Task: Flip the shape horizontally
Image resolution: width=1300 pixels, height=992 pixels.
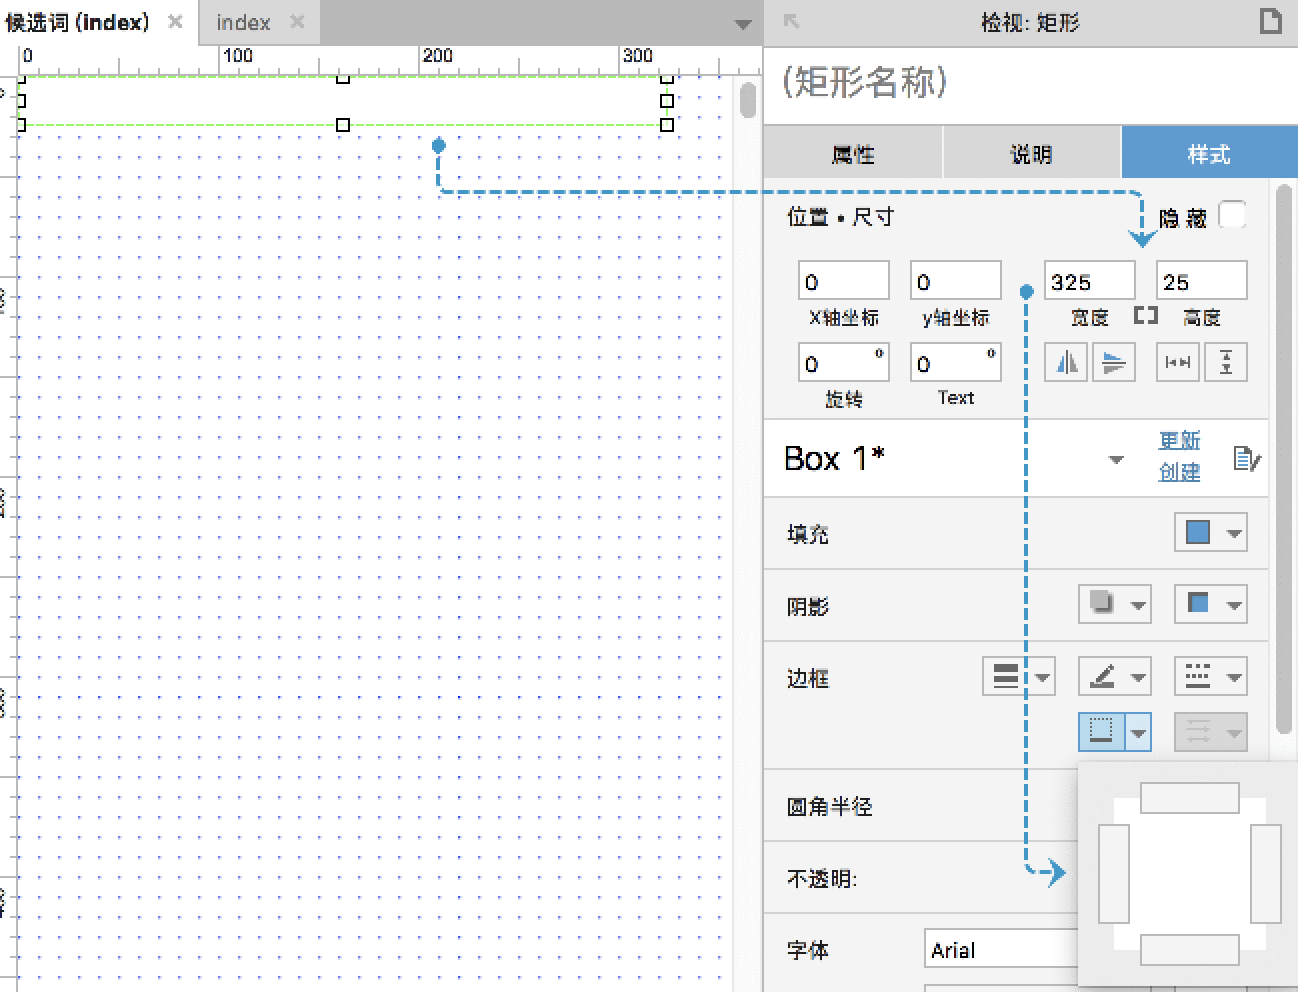Action: click(x=1066, y=362)
